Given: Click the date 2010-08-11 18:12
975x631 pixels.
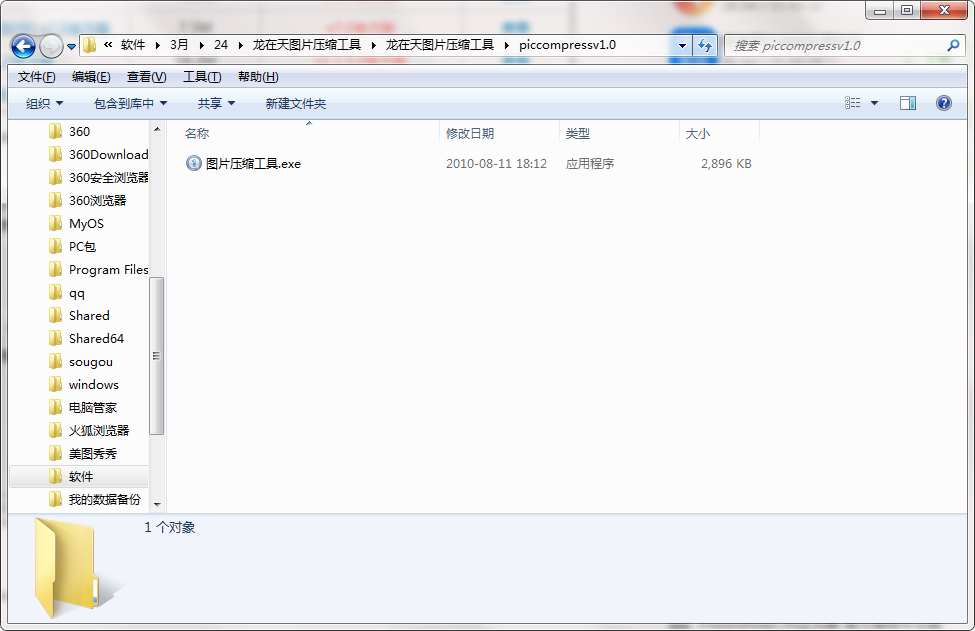Looking at the screenshot, I should click(x=496, y=164).
